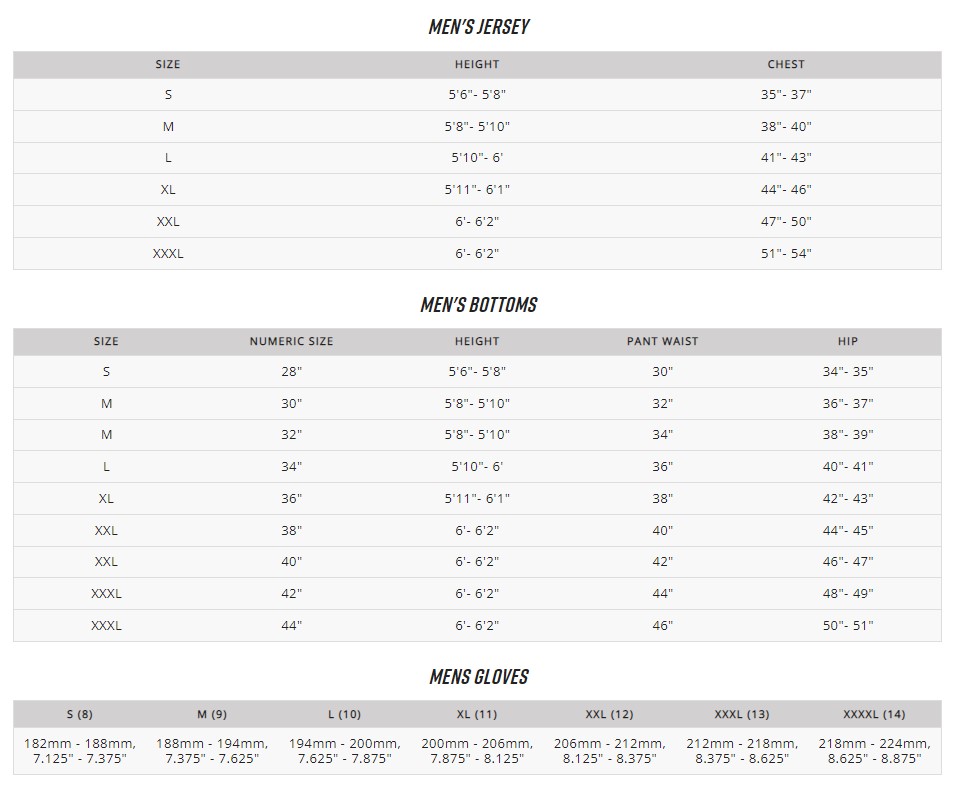Click the 51"- 54" chest measurement cell
The width and height of the screenshot is (953, 786).
tap(786, 253)
